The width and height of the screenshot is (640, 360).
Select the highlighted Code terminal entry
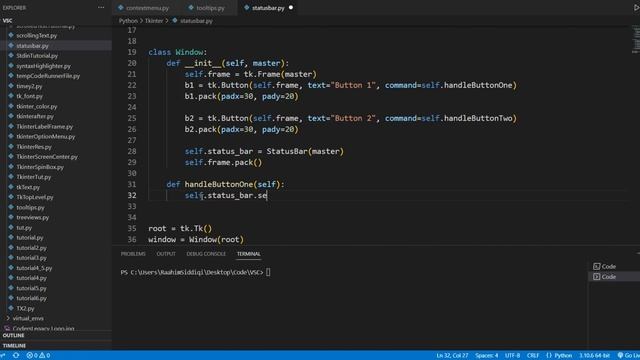point(614,277)
